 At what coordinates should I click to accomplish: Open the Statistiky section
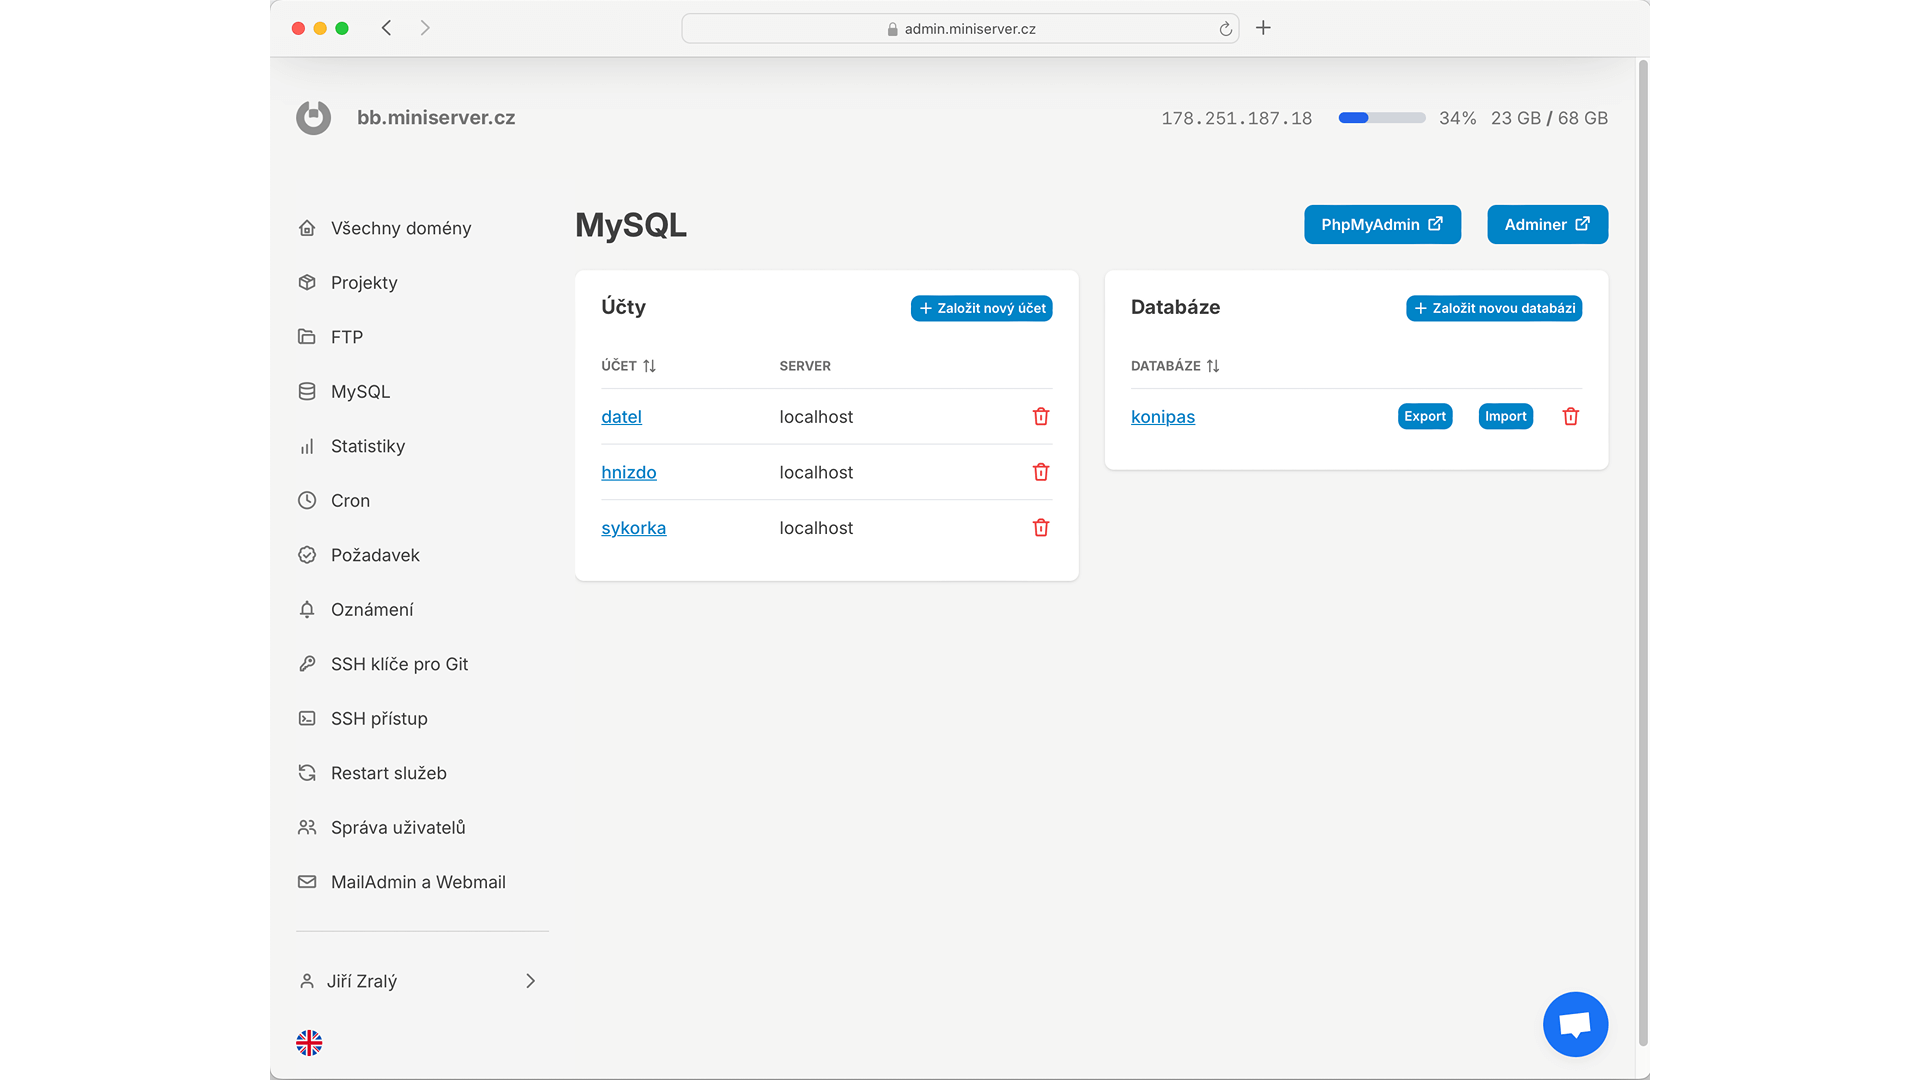tap(368, 446)
